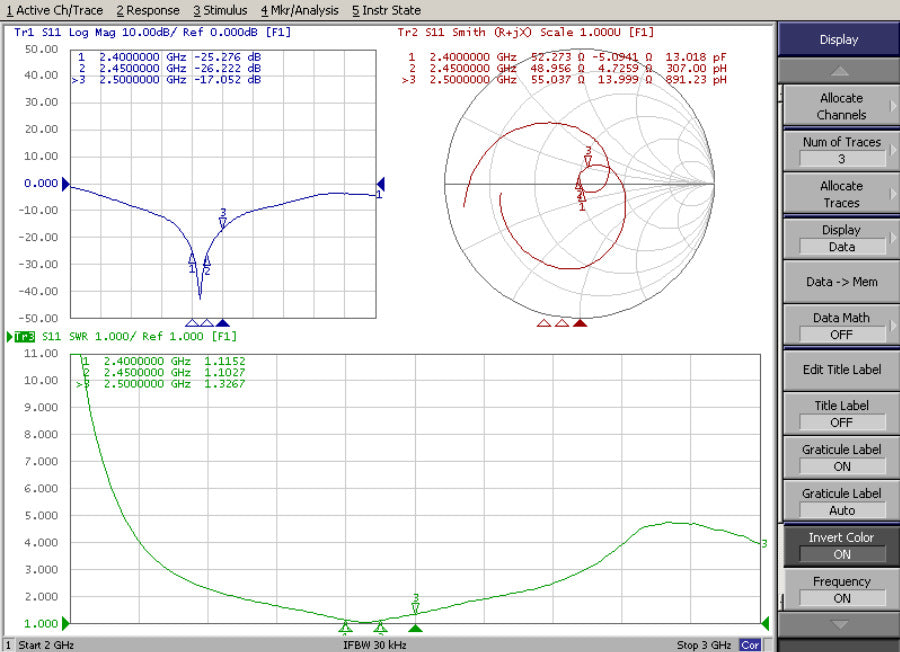
Task: Select active Tr3 S11 SWR trace title
Action: (125, 336)
